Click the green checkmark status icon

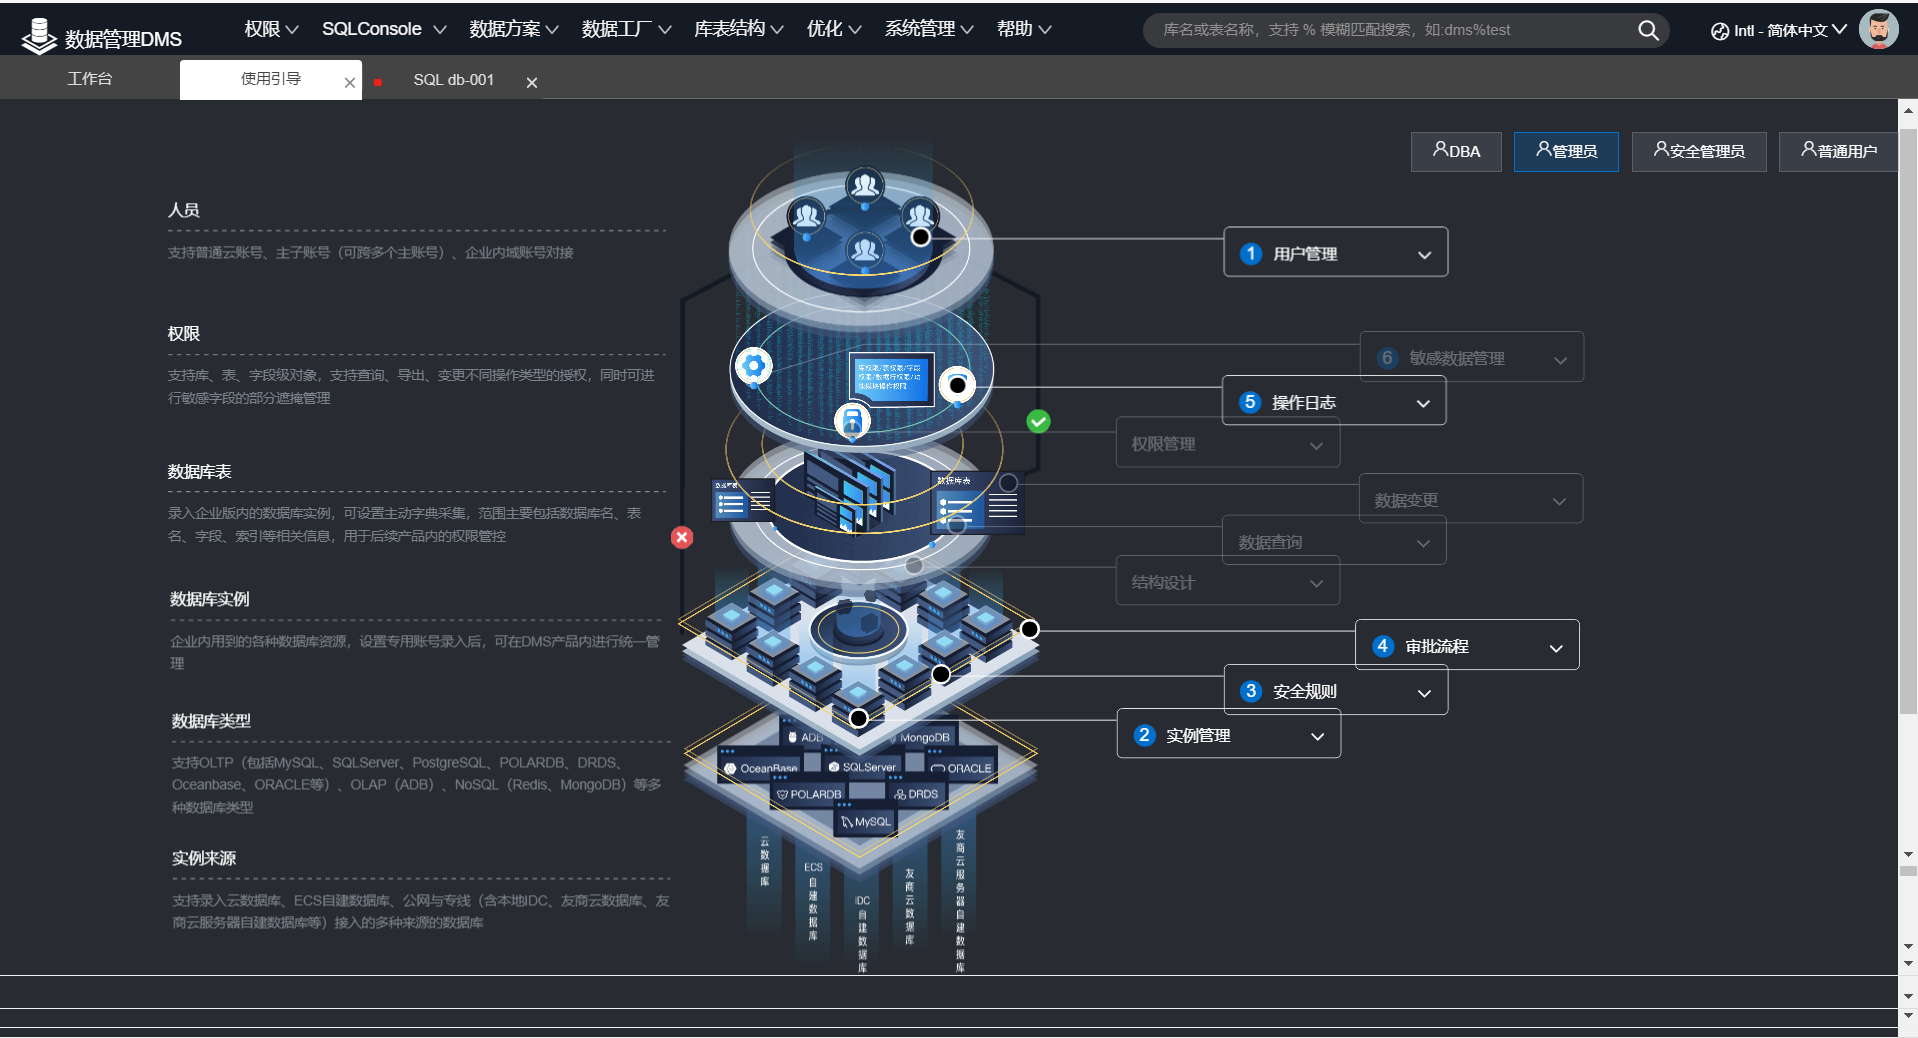coord(1038,421)
